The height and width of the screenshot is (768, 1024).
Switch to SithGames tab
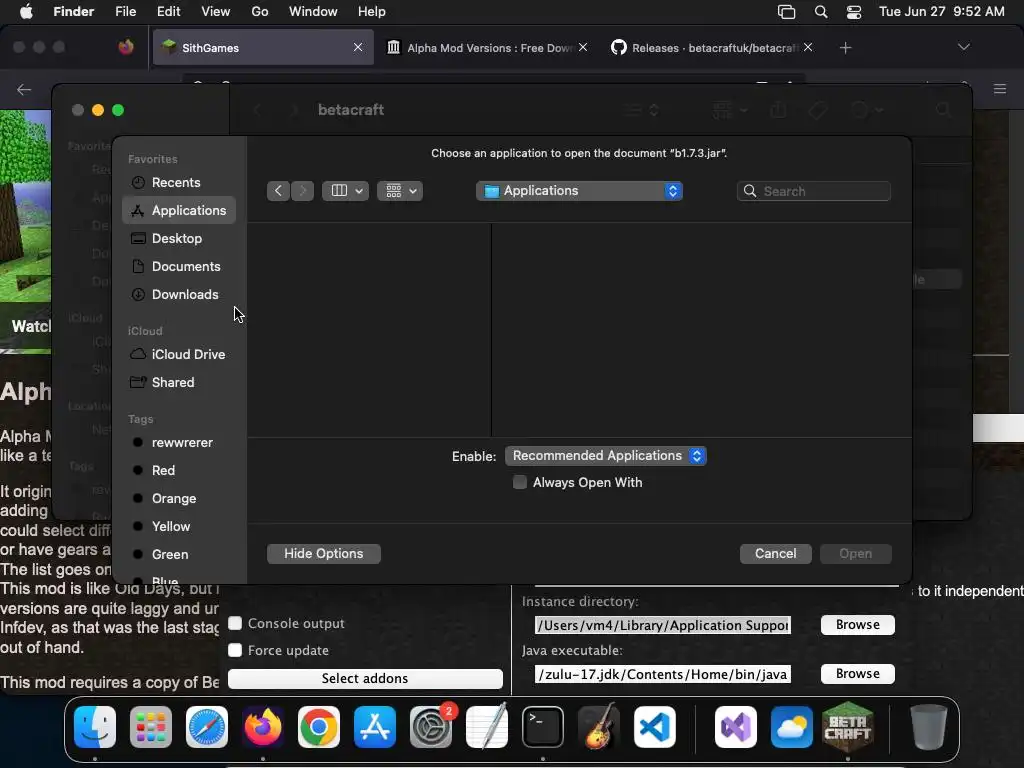263,48
